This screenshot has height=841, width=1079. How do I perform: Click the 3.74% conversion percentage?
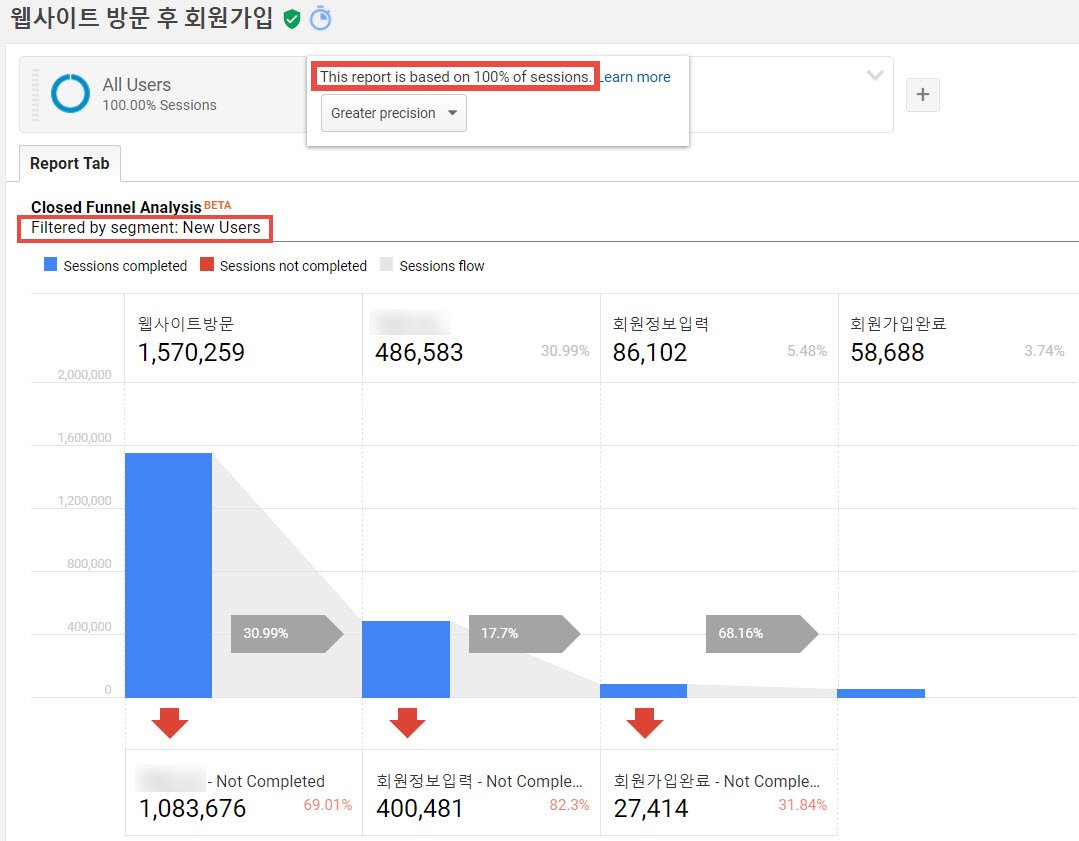click(x=1044, y=351)
